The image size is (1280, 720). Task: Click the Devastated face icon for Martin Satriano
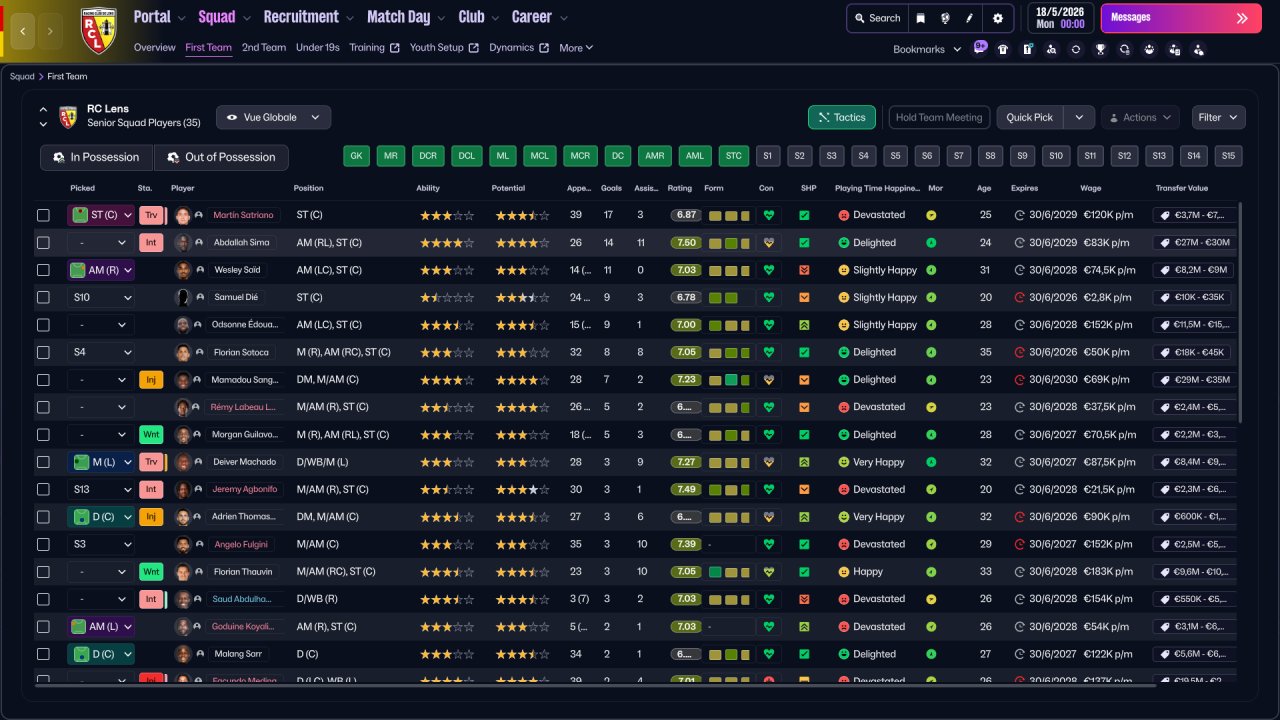click(844, 215)
